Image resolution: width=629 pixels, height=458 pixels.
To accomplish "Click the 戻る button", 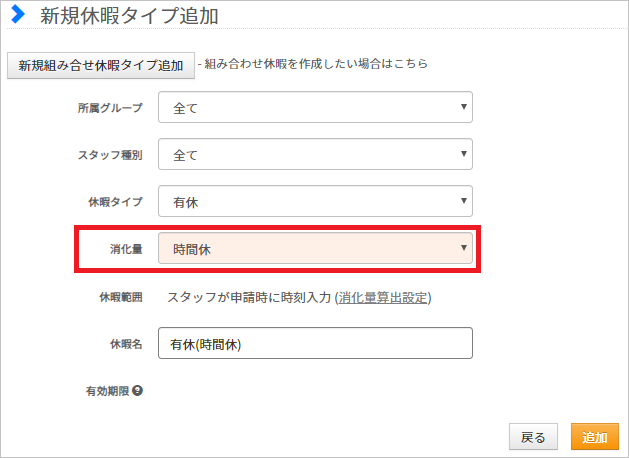I will tap(533, 437).
